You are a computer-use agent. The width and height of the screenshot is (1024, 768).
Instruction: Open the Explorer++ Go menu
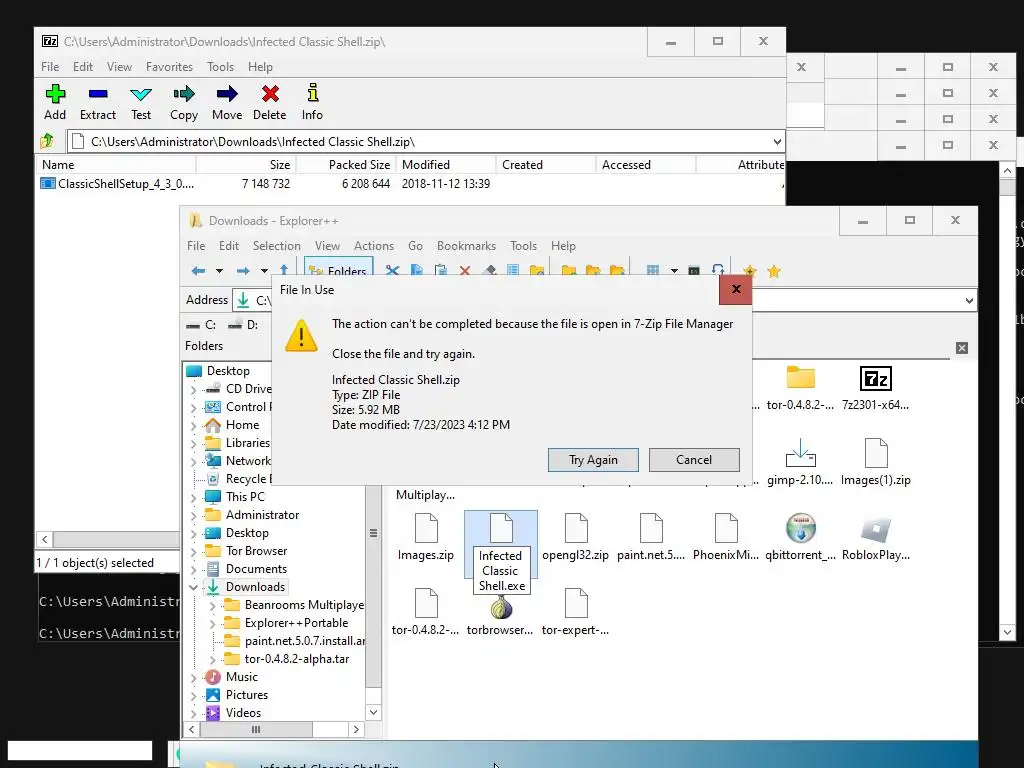click(x=415, y=246)
